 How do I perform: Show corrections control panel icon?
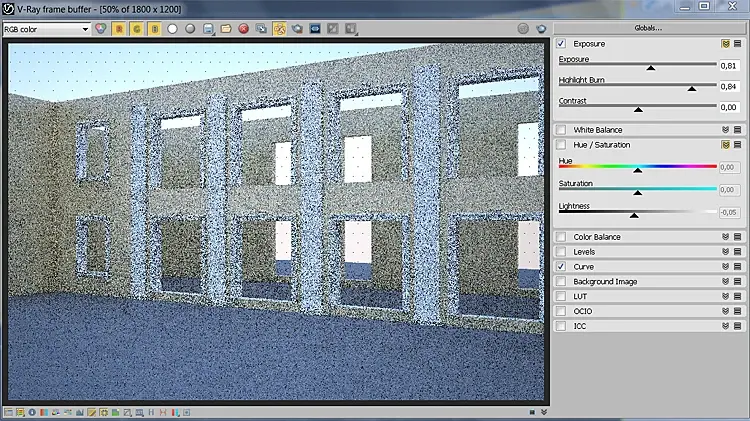click(x=8, y=412)
